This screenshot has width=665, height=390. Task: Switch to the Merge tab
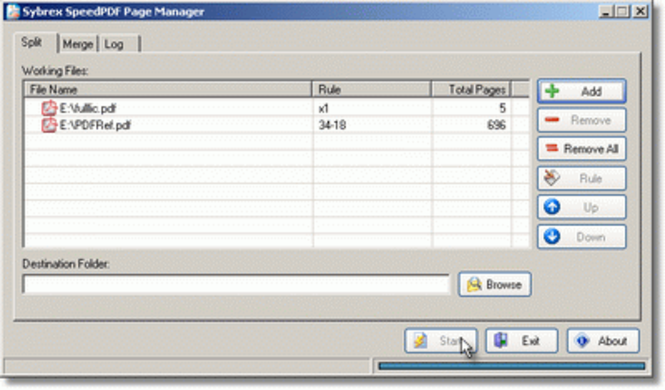[x=78, y=44]
